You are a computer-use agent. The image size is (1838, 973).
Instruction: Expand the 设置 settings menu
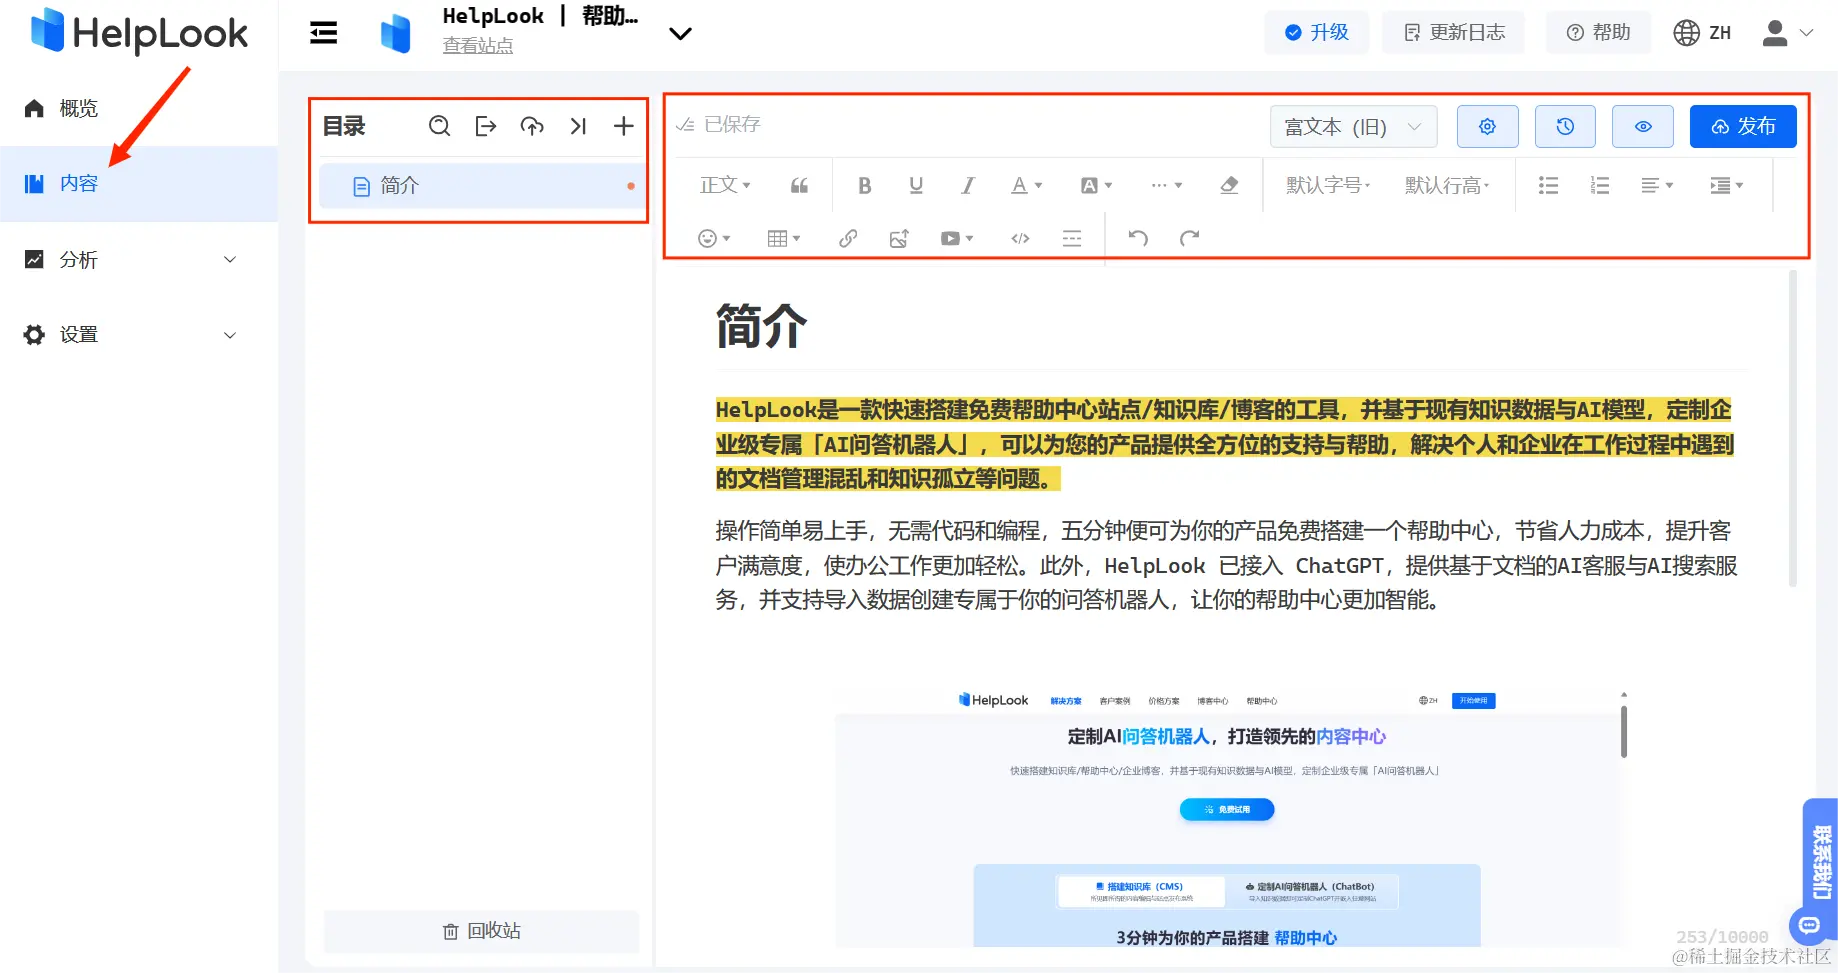coord(139,335)
